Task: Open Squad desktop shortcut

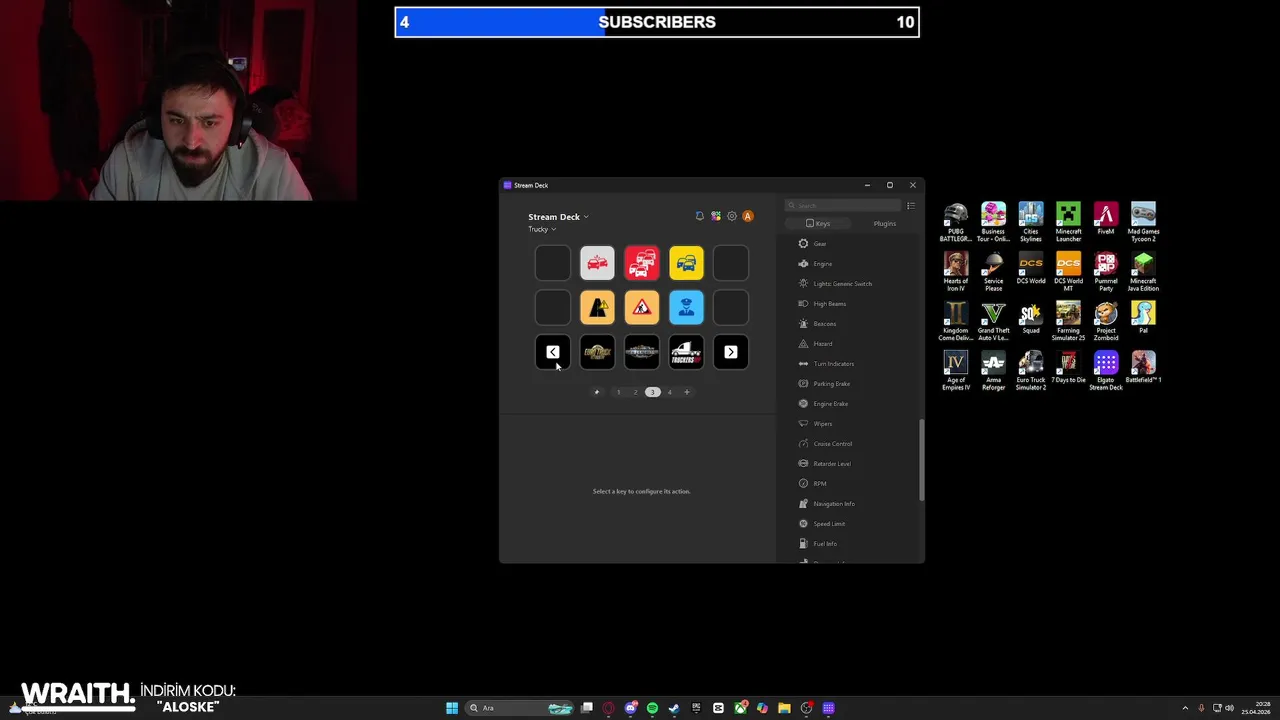Action: (1031, 318)
